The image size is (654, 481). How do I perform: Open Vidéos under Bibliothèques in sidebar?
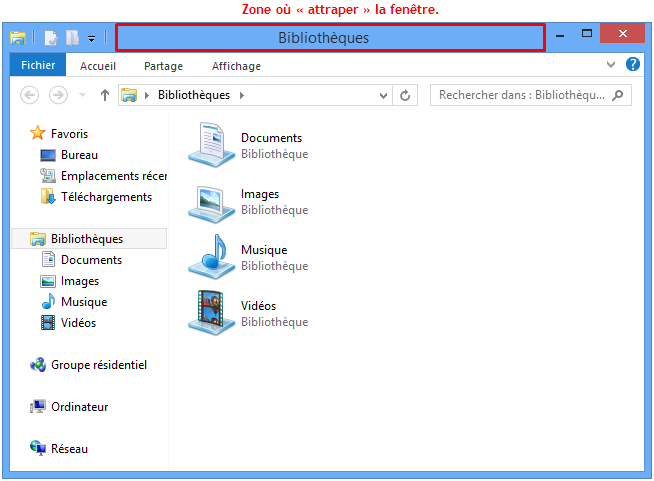(x=68, y=323)
